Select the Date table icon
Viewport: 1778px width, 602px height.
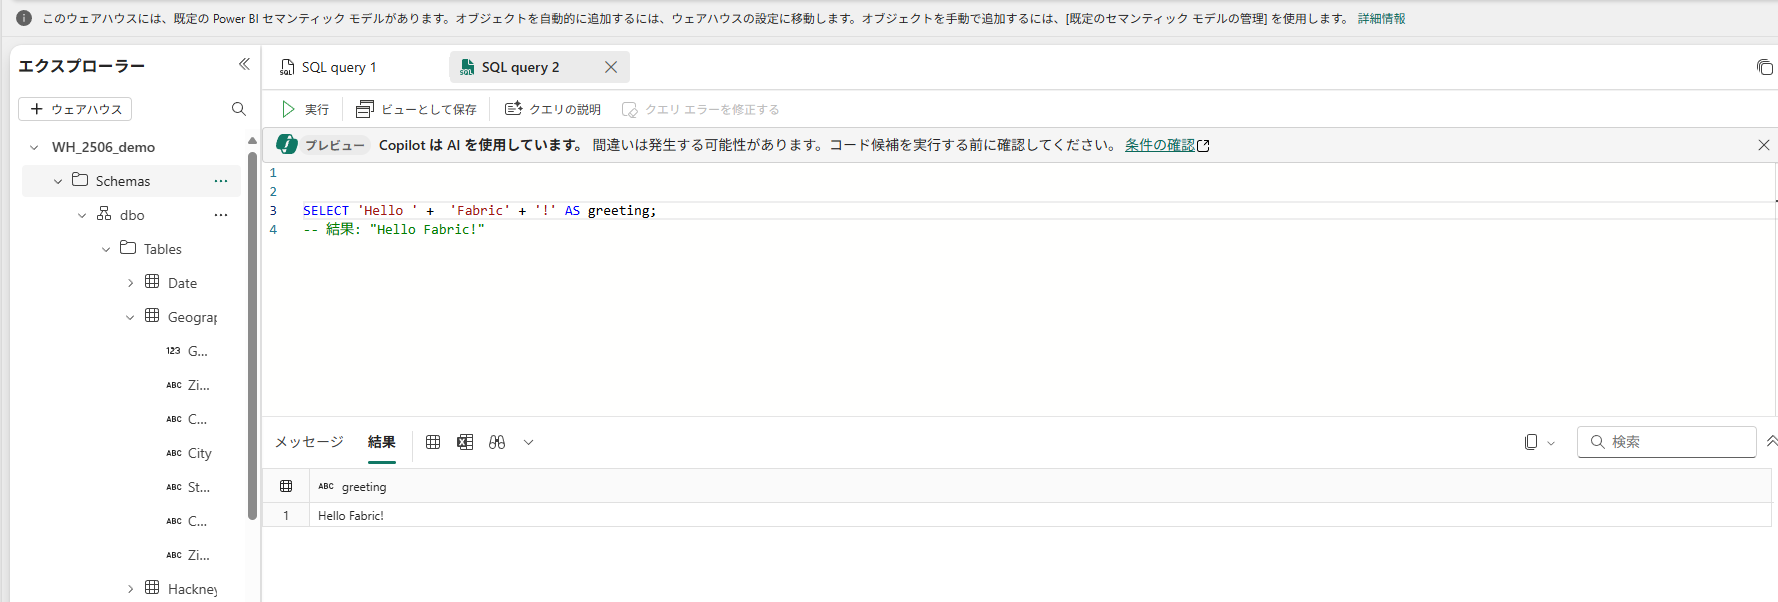pyautogui.click(x=152, y=282)
